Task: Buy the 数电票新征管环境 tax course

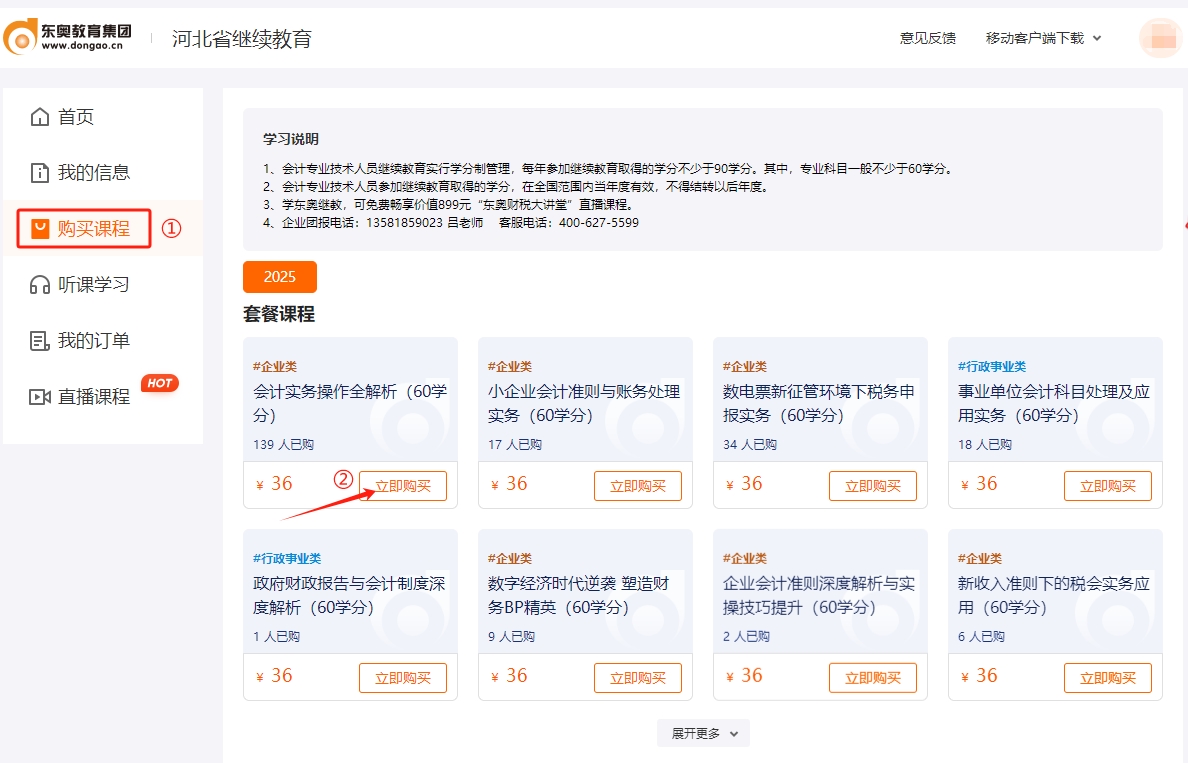Action: click(x=873, y=485)
